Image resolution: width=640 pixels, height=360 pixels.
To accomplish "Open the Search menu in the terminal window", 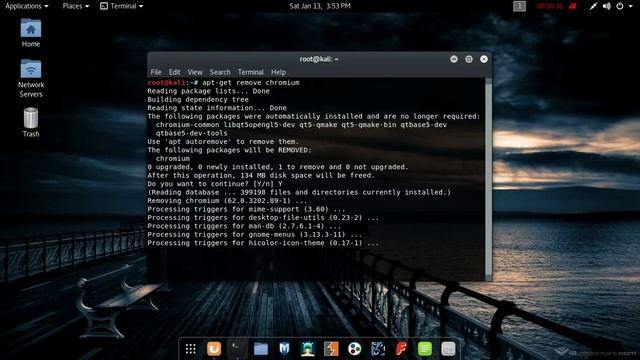I will [x=220, y=72].
